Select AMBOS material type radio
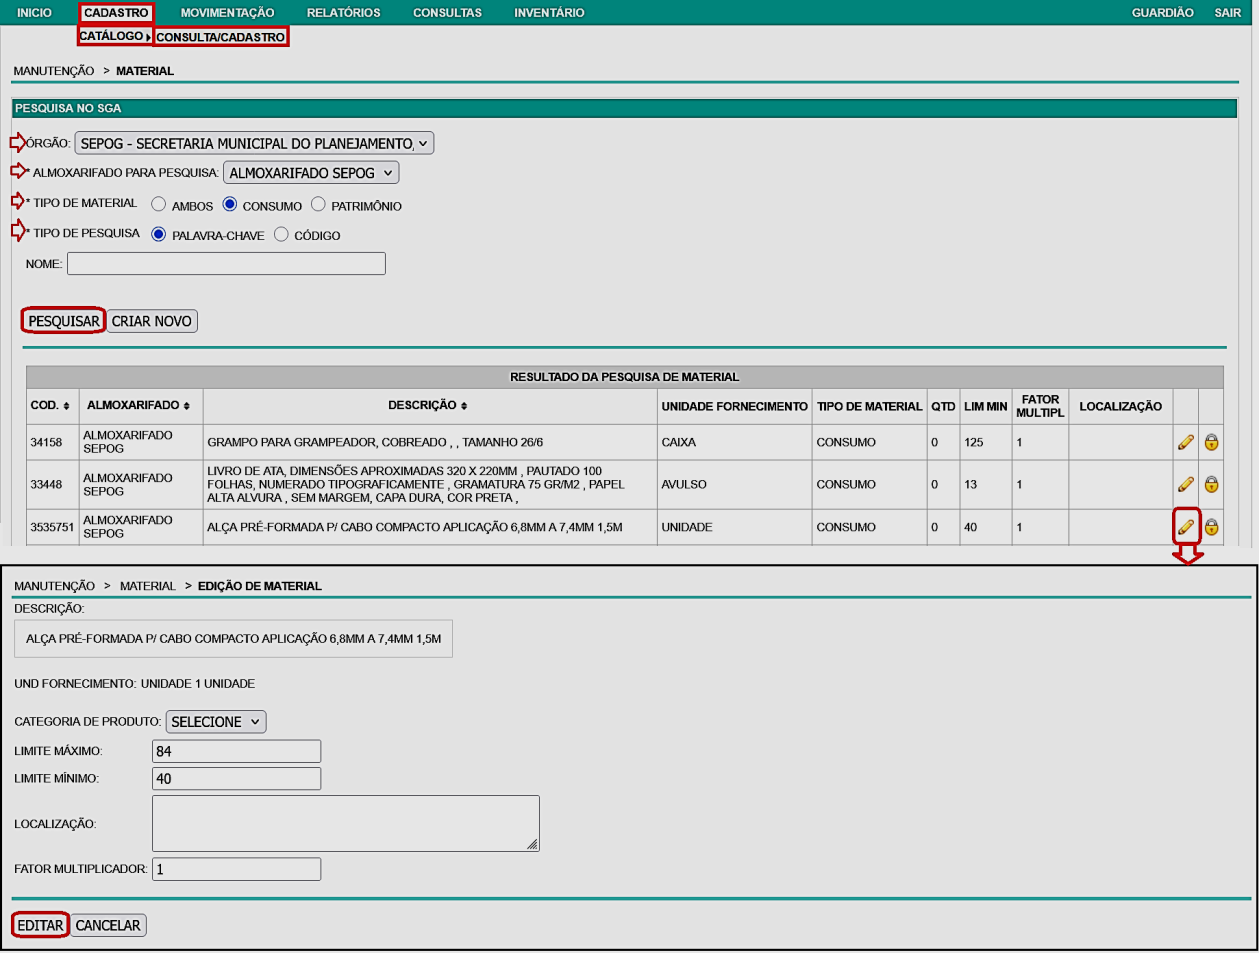This screenshot has height=953, width=1259. click(x=159, y=204)
